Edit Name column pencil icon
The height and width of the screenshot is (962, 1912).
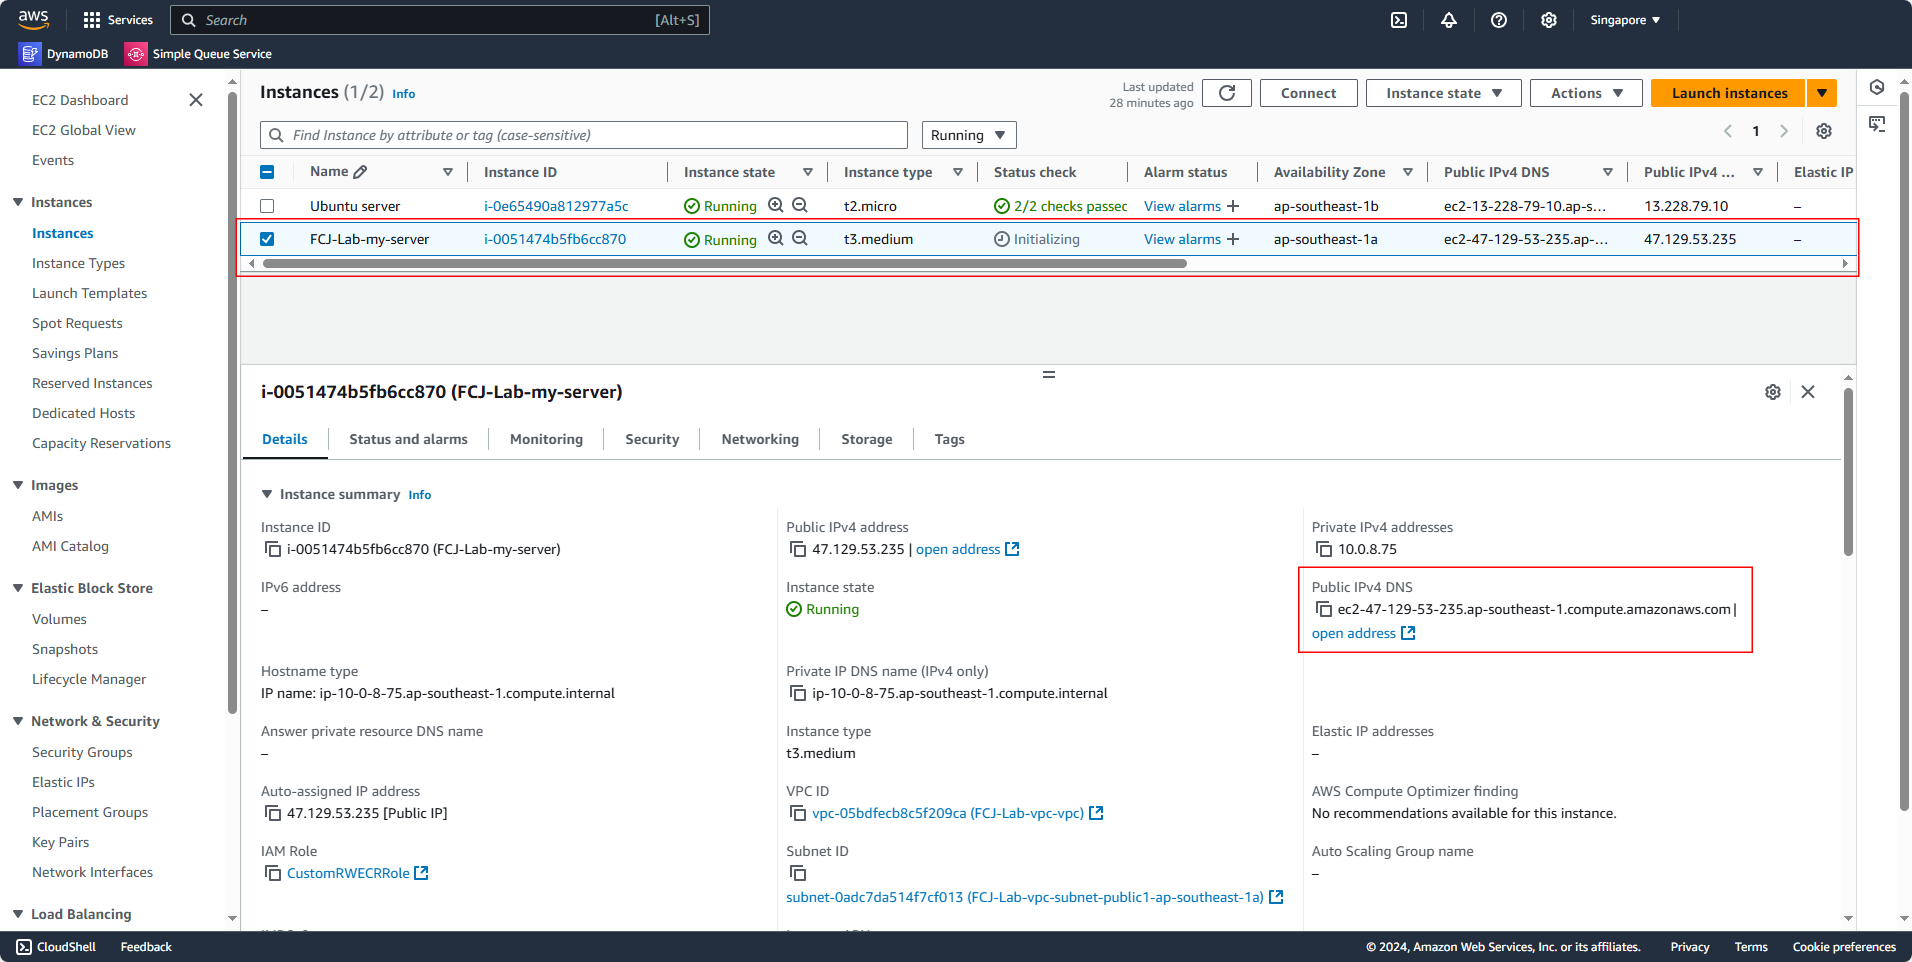tap(361, 172)
